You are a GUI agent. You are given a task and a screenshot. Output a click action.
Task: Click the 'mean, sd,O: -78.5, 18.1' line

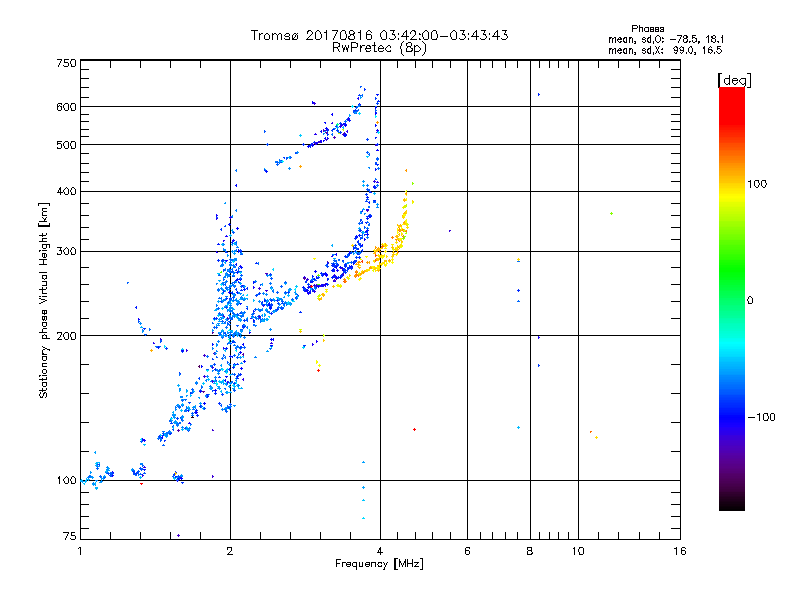[666, 39]
